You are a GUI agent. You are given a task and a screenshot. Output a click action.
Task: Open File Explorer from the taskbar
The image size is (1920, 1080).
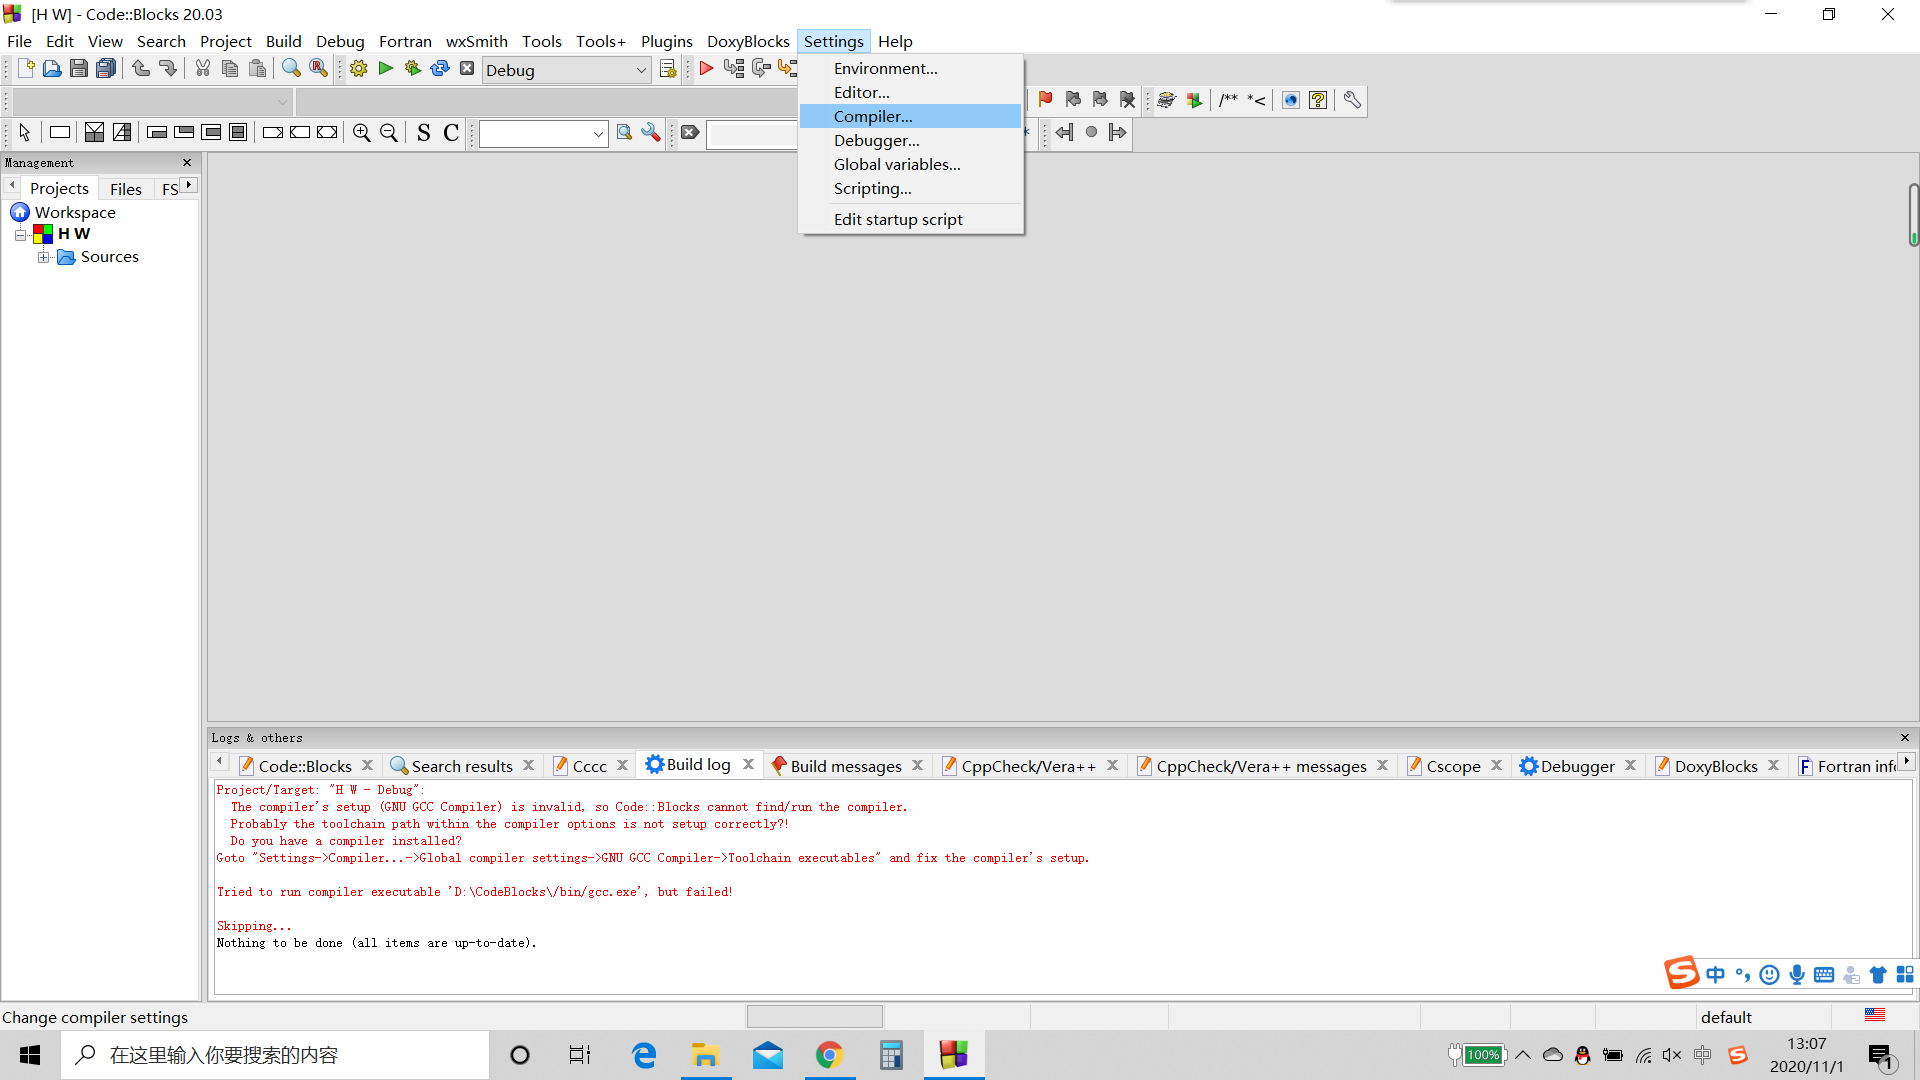coord(705,1055)
